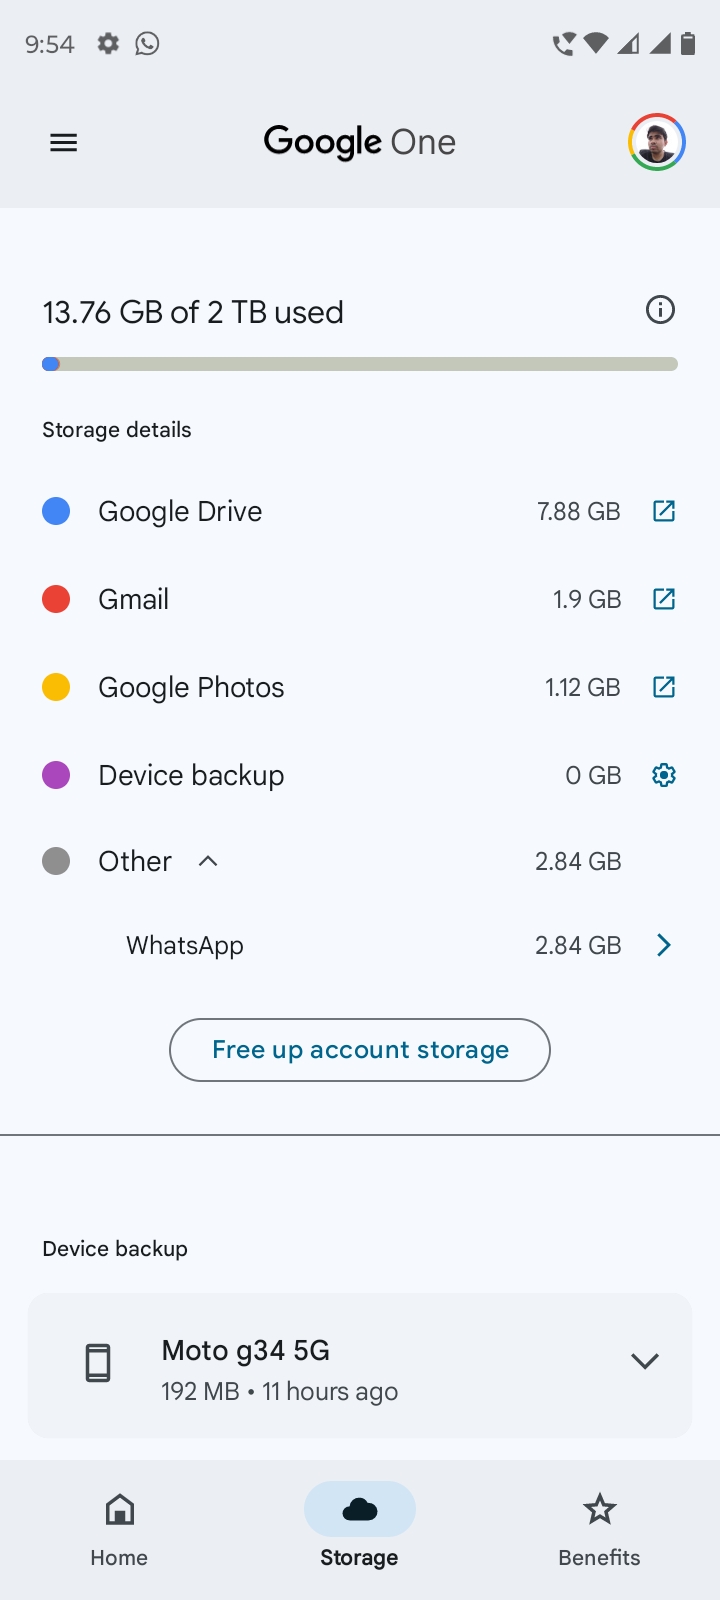Tap the blue Google Drive color dot
The height and width of the screenshot is (1600, 720).
pyautogui.click(x=56, y=511)
